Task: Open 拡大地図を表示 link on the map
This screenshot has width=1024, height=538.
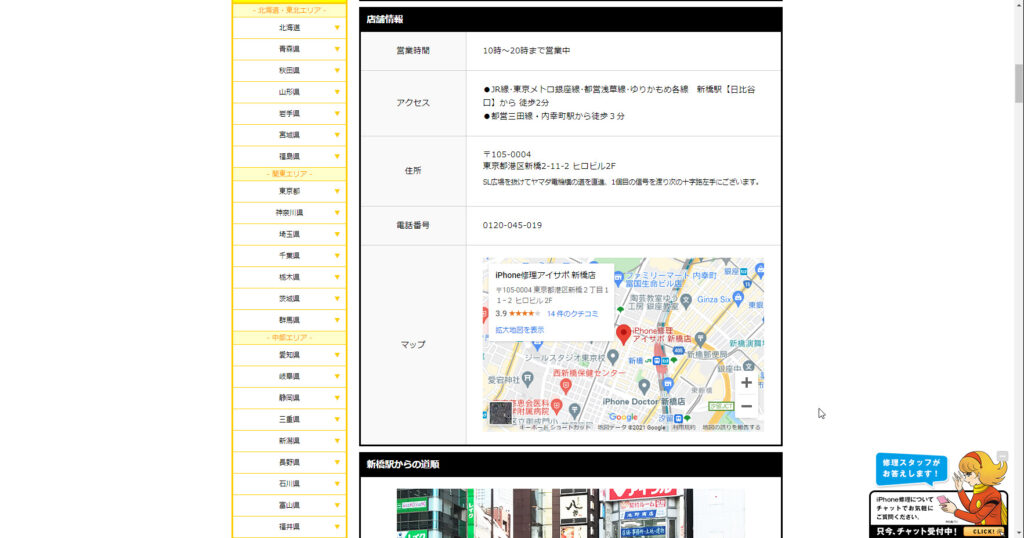Action: 519,330
